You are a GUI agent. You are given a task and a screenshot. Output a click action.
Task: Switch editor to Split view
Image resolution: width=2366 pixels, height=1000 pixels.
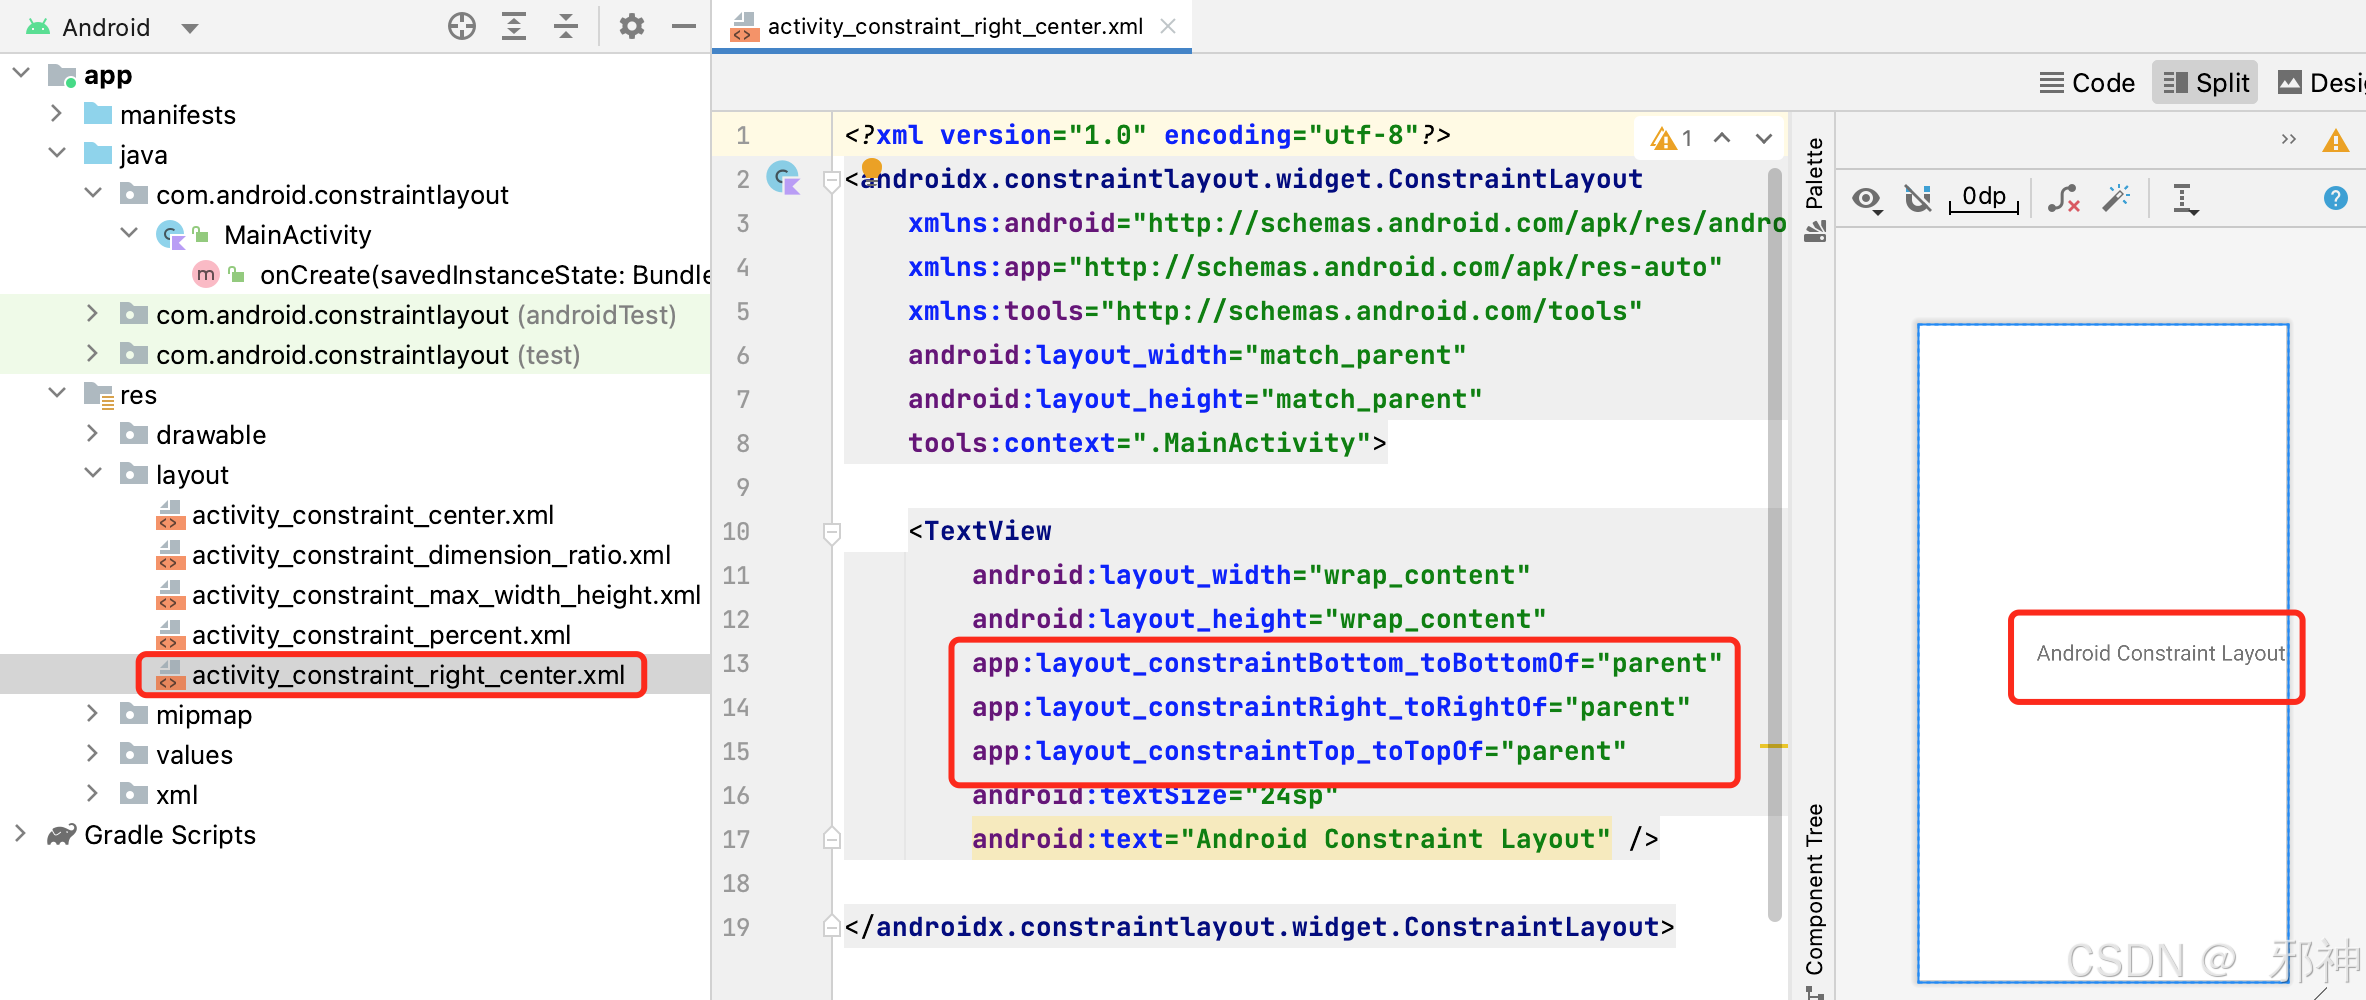[2205, 83]
